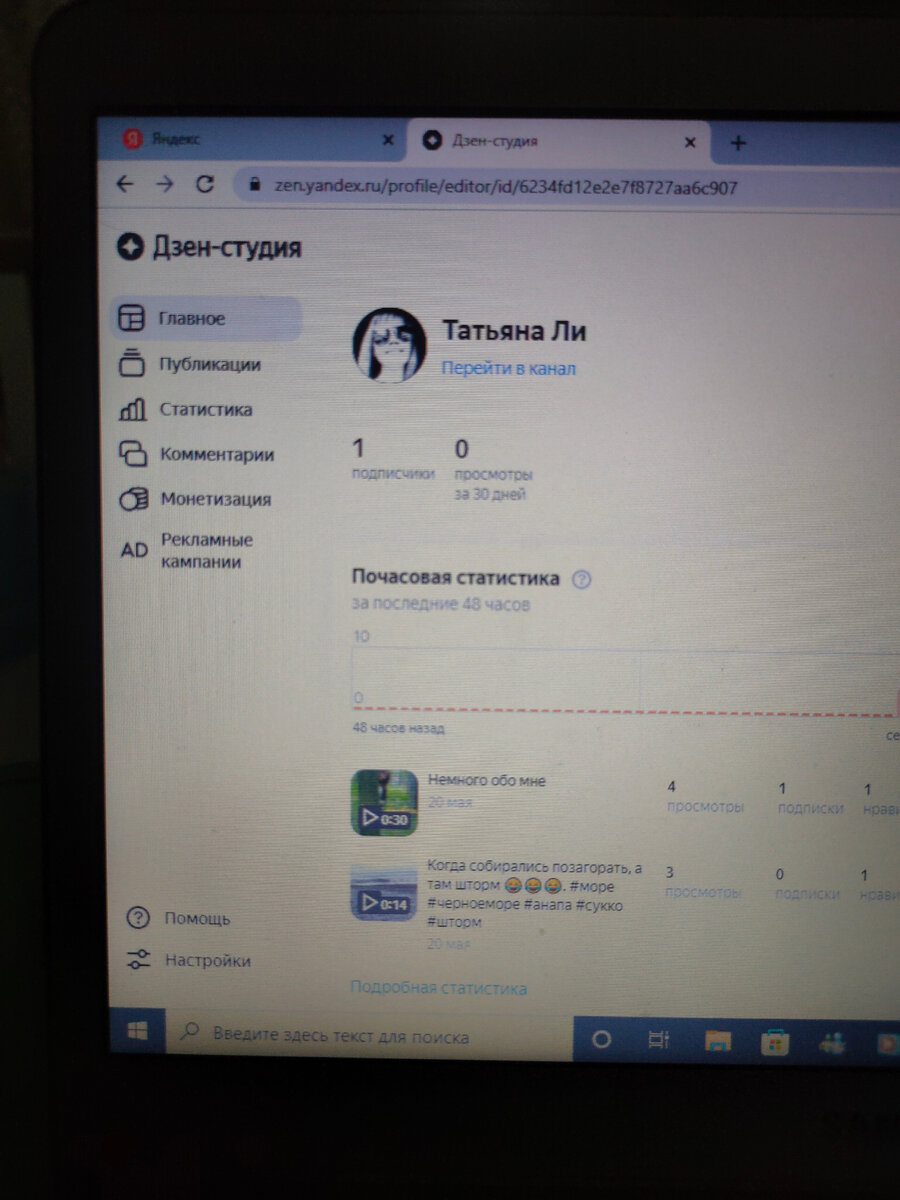The height and width of the screenshot is (1200, 900).
Task: Click the Главное dashboard icon
Action: coord(132,319)
